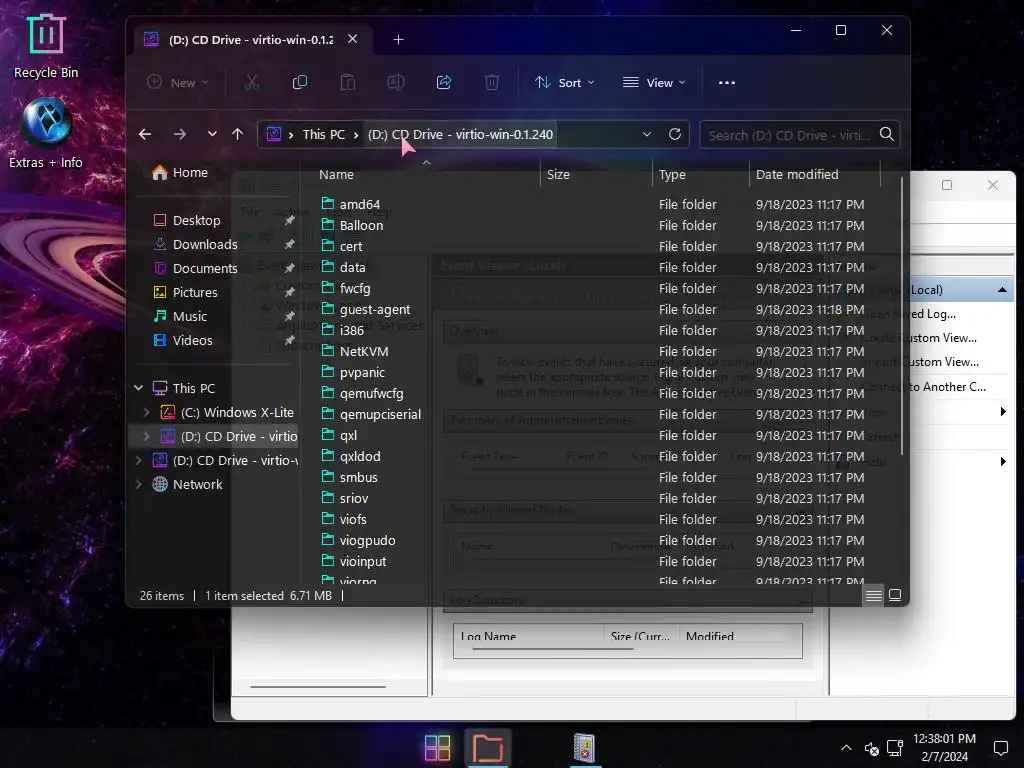The image size is (1024, 768).
Task: Click File Explorer in the taskbar
Action: click(x=488, y=748)
